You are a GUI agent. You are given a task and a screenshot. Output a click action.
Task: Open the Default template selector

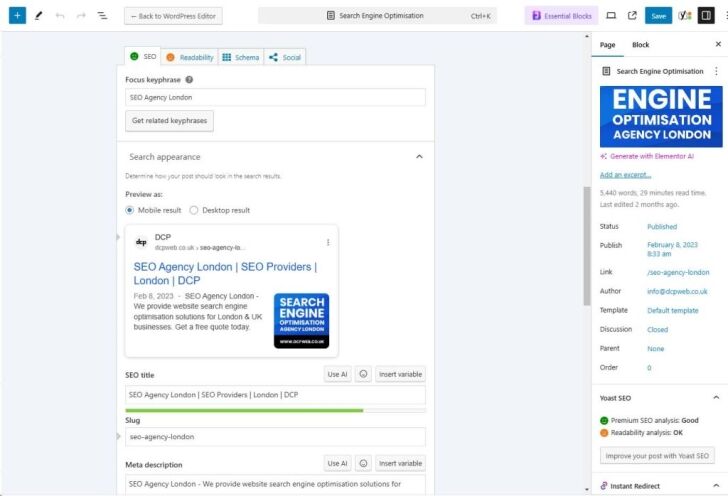[x=673, y=311]
